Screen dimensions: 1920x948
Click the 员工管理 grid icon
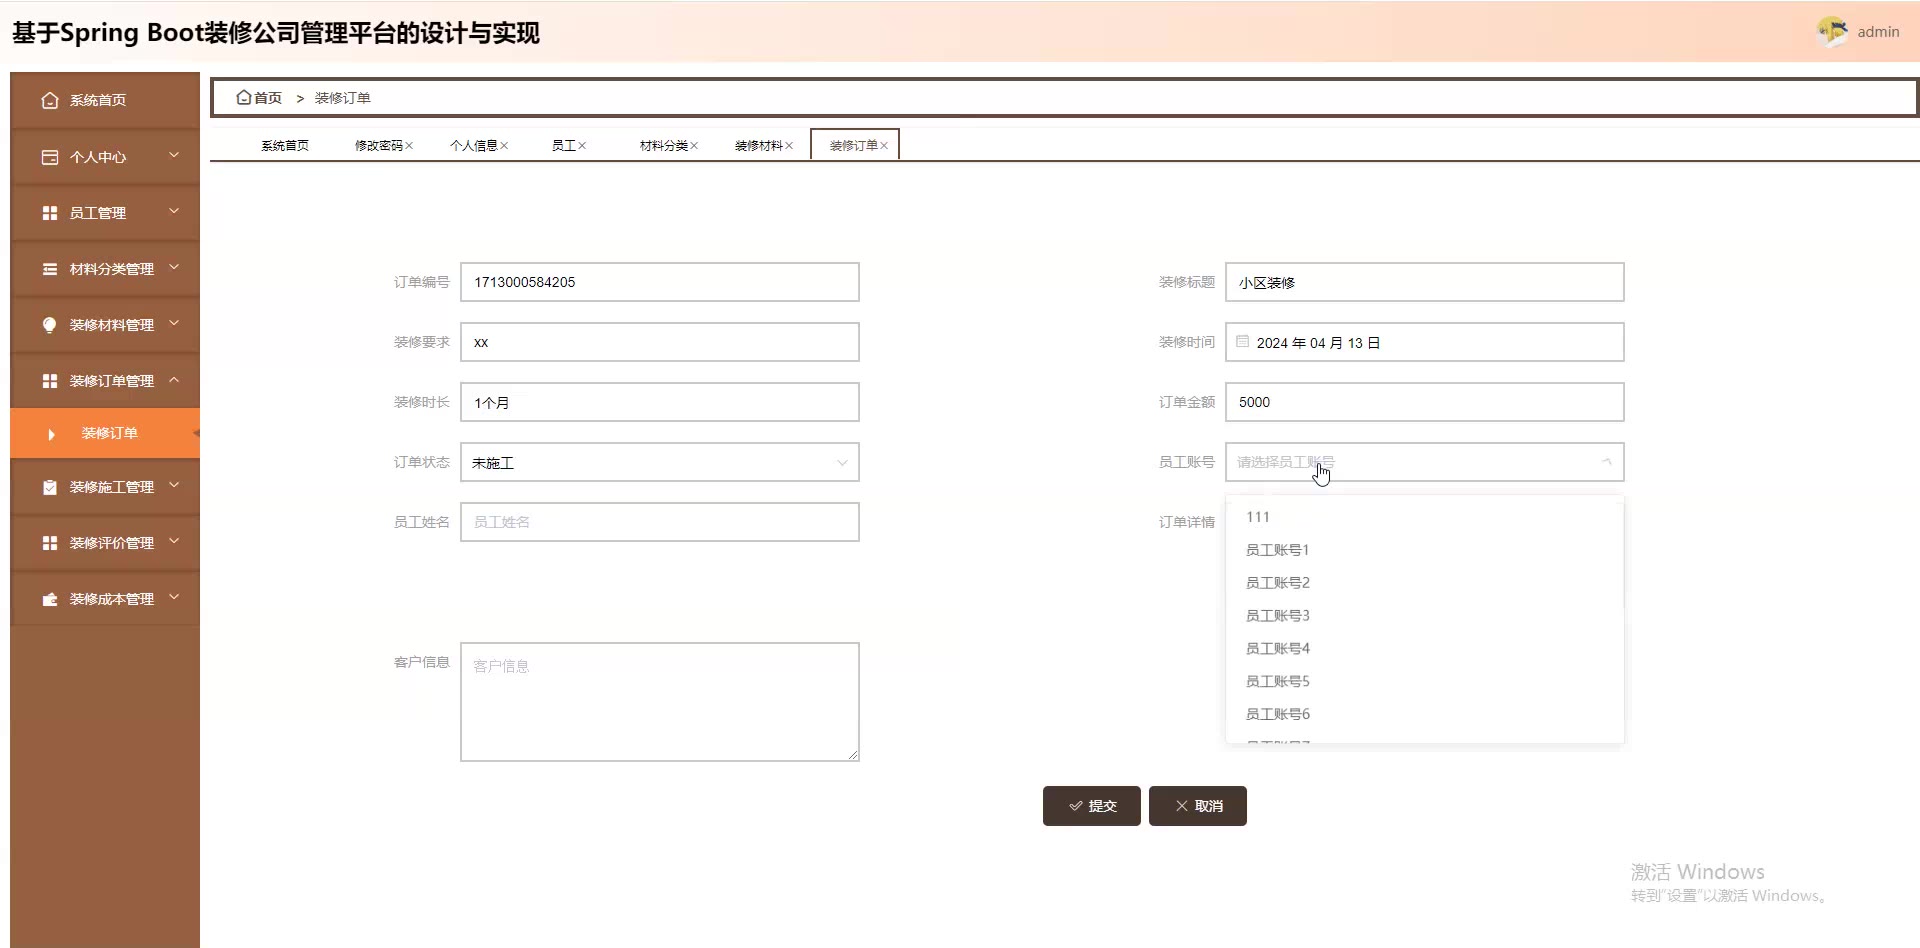(x=50, y=213)
